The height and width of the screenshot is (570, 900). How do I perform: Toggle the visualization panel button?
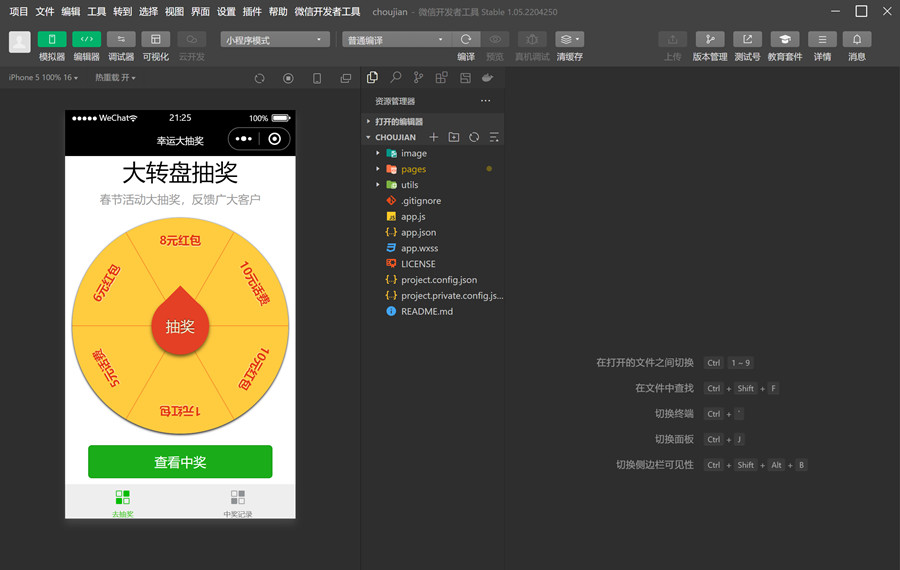tap(156, 39)
